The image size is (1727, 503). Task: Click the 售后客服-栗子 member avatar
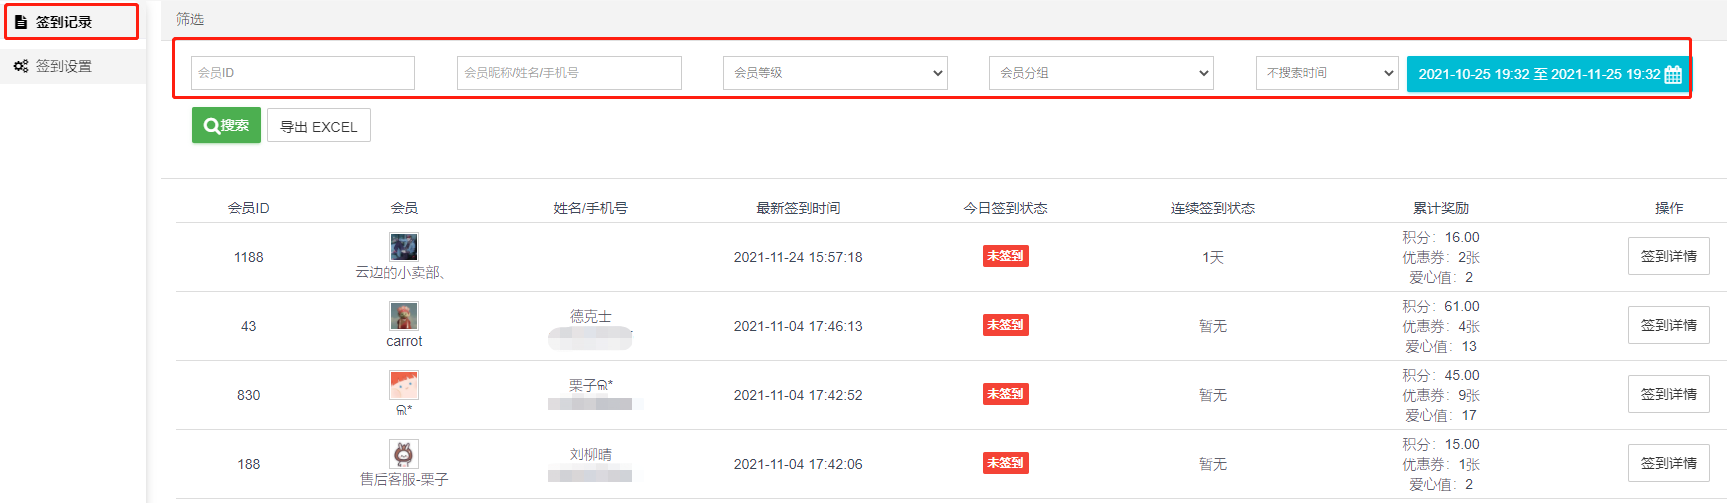point(404,454)
